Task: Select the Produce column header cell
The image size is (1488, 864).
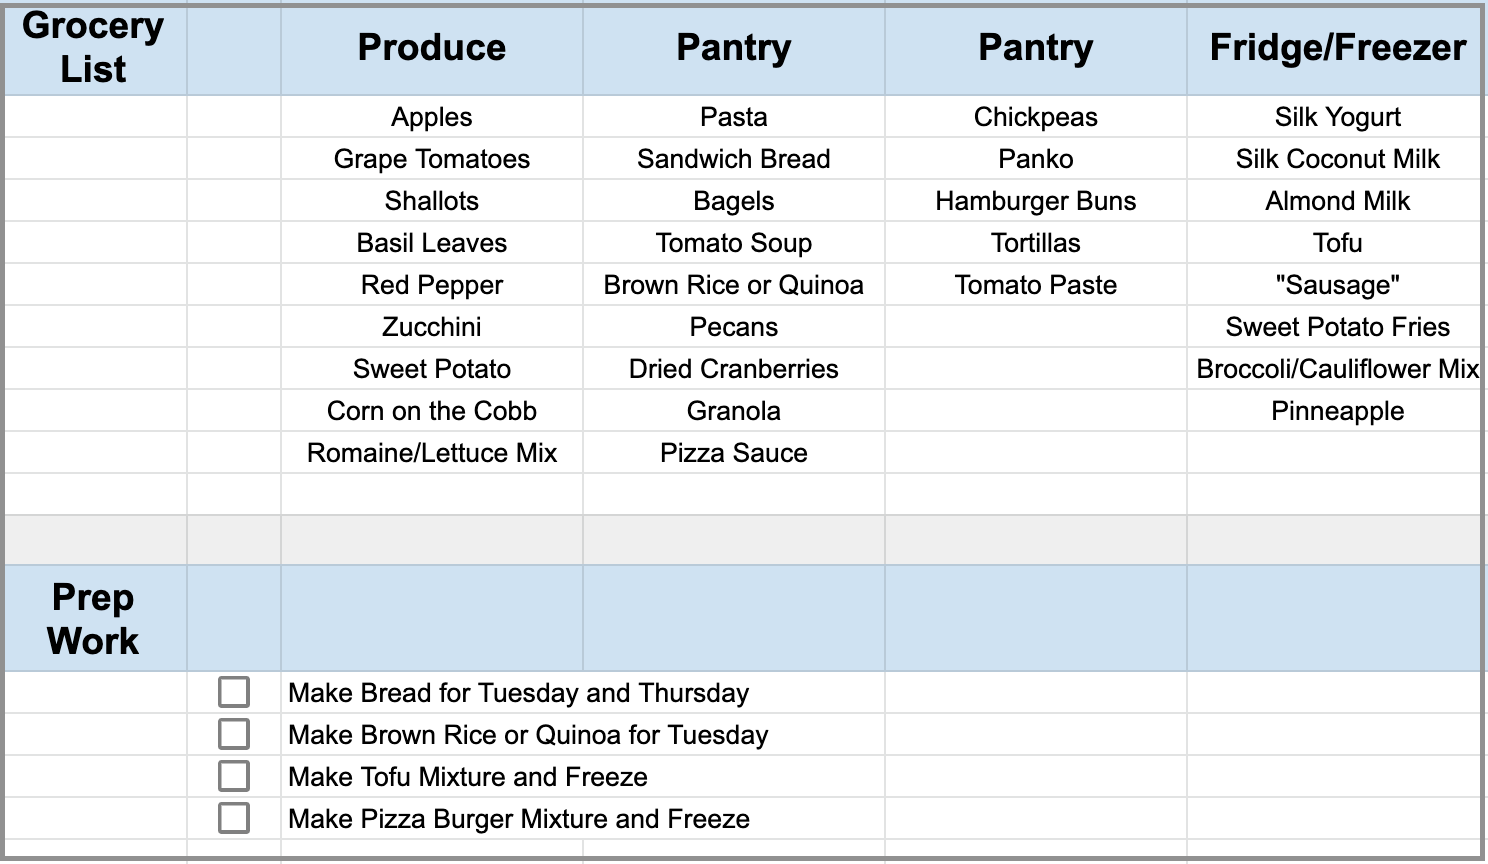Action: pyautogui.click(x=432, y=48)
